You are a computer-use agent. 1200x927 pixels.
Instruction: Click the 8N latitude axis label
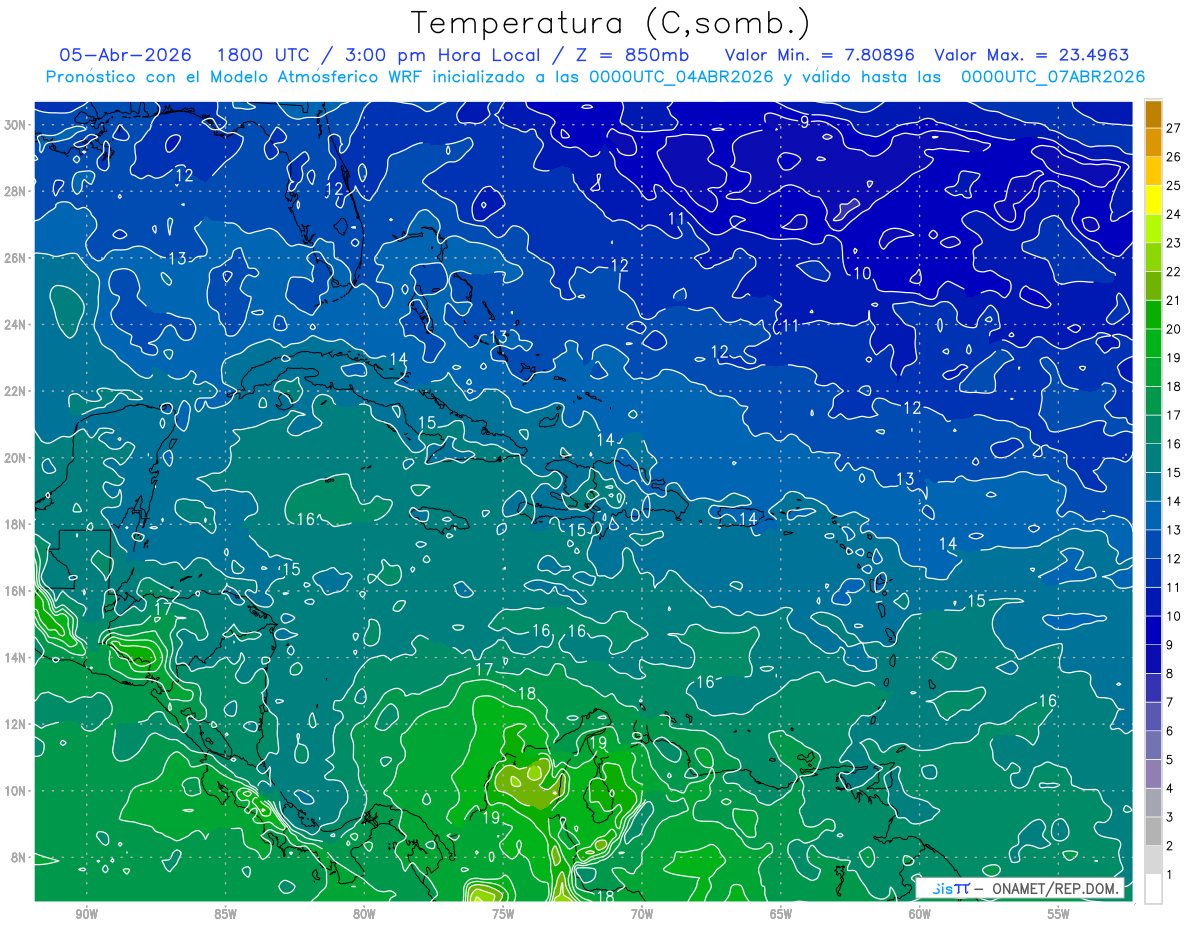point(22,857)
